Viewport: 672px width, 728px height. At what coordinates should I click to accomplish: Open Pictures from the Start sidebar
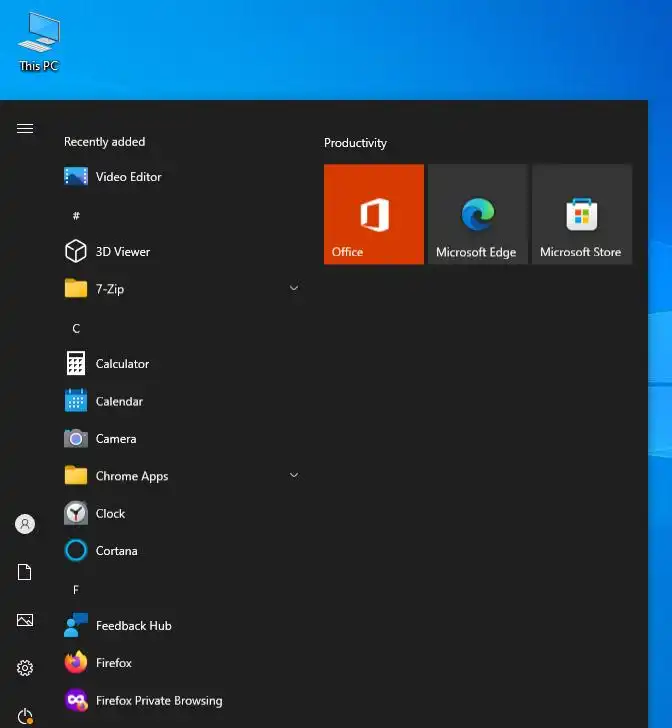[x=25, y=620]
